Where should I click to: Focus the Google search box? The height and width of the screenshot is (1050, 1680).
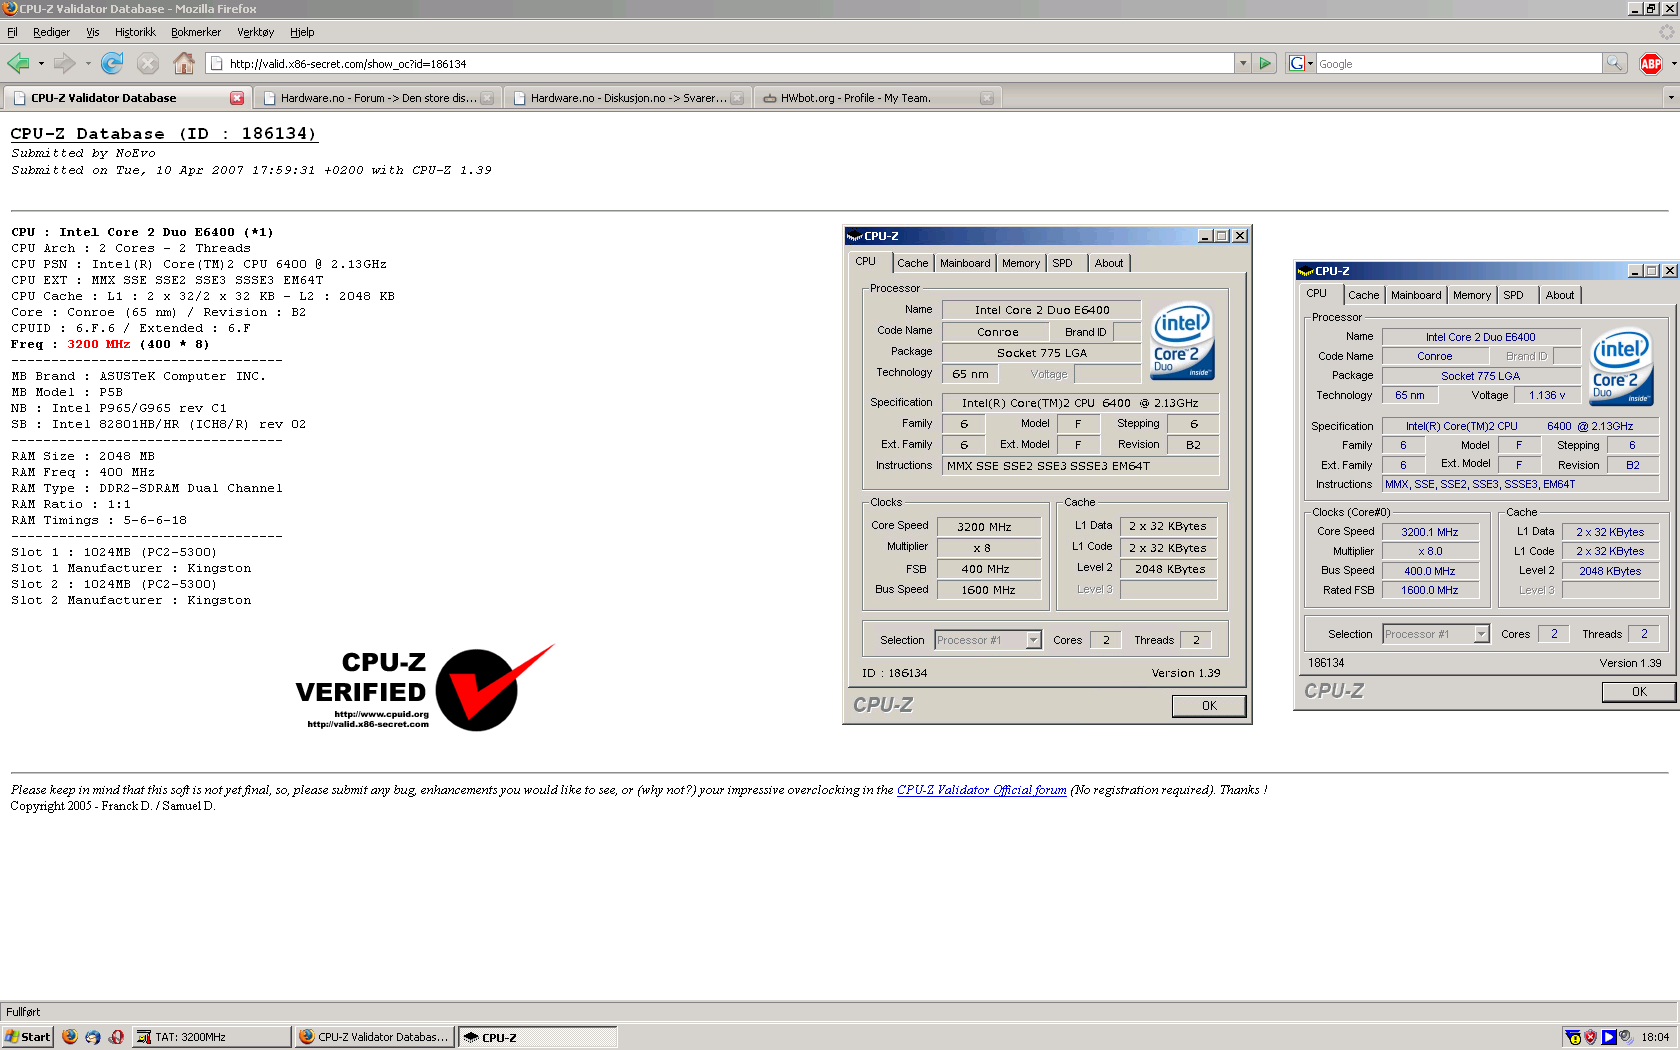pos(1459,63)
